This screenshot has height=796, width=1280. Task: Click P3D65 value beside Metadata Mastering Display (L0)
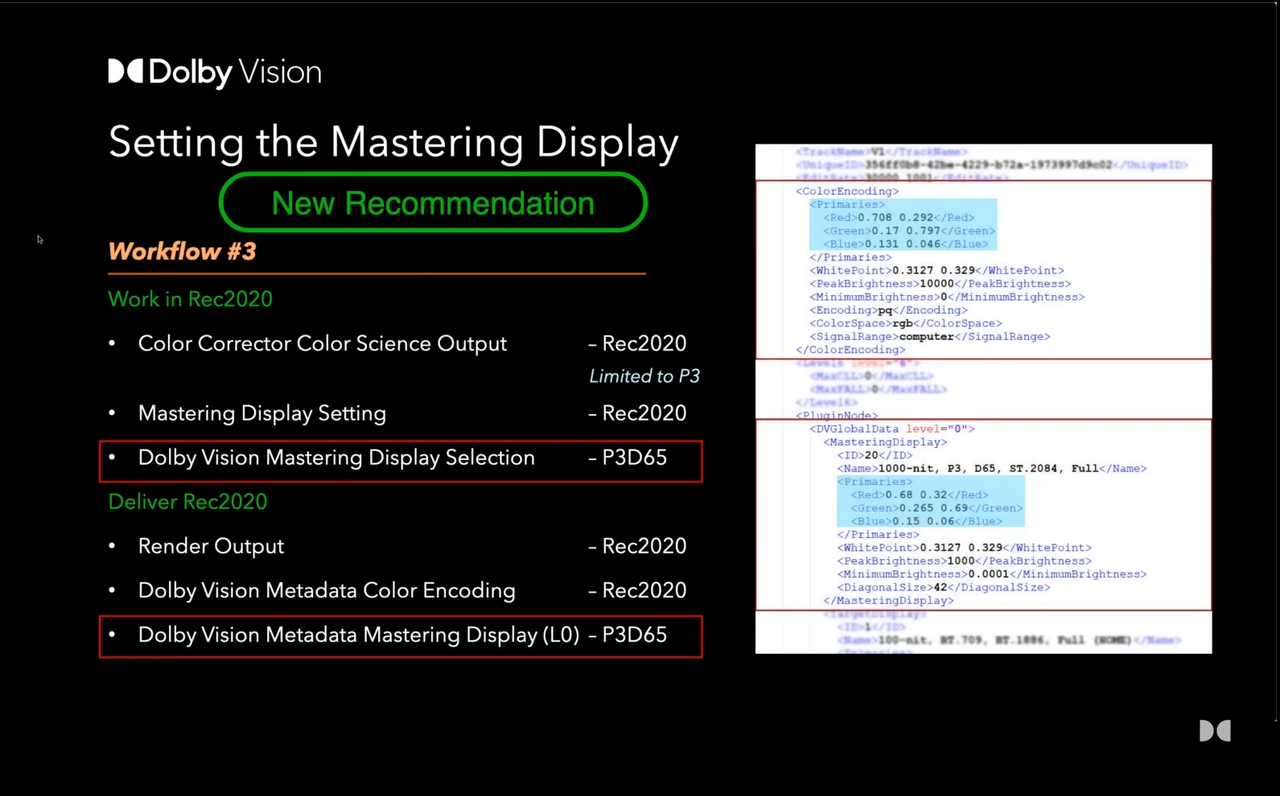634,634
